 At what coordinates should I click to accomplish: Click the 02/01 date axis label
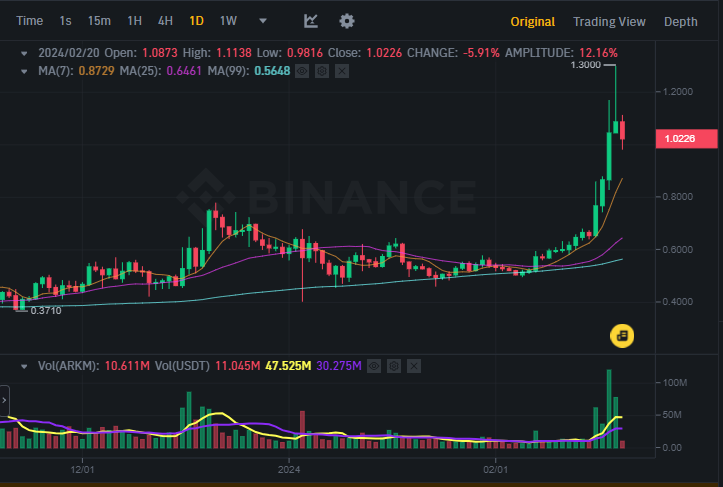(495, 470)
